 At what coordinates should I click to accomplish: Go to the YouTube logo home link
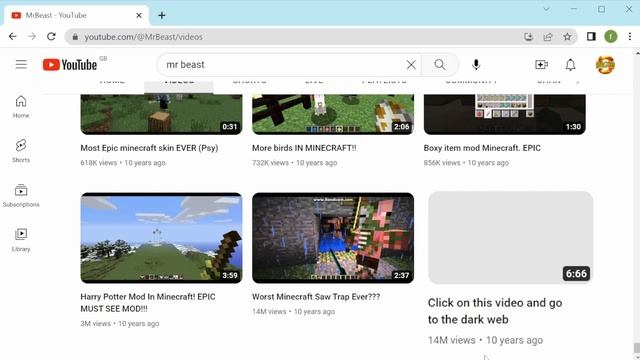click(x=70, y=64)
